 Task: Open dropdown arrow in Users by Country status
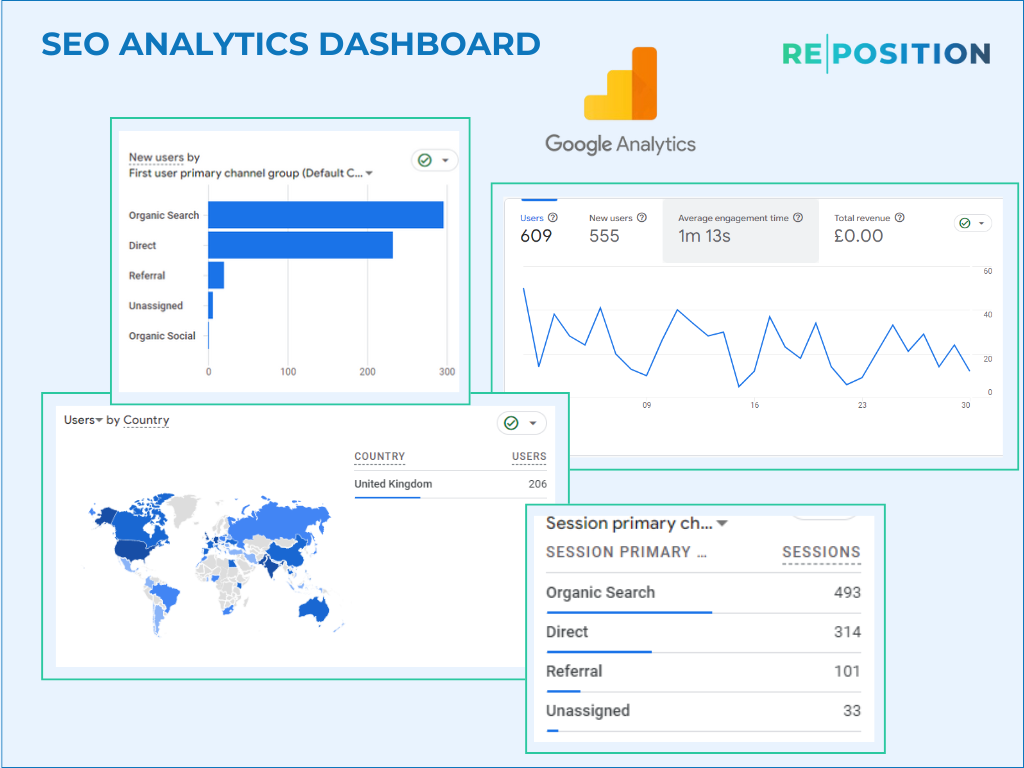click(x=533, y=423)
